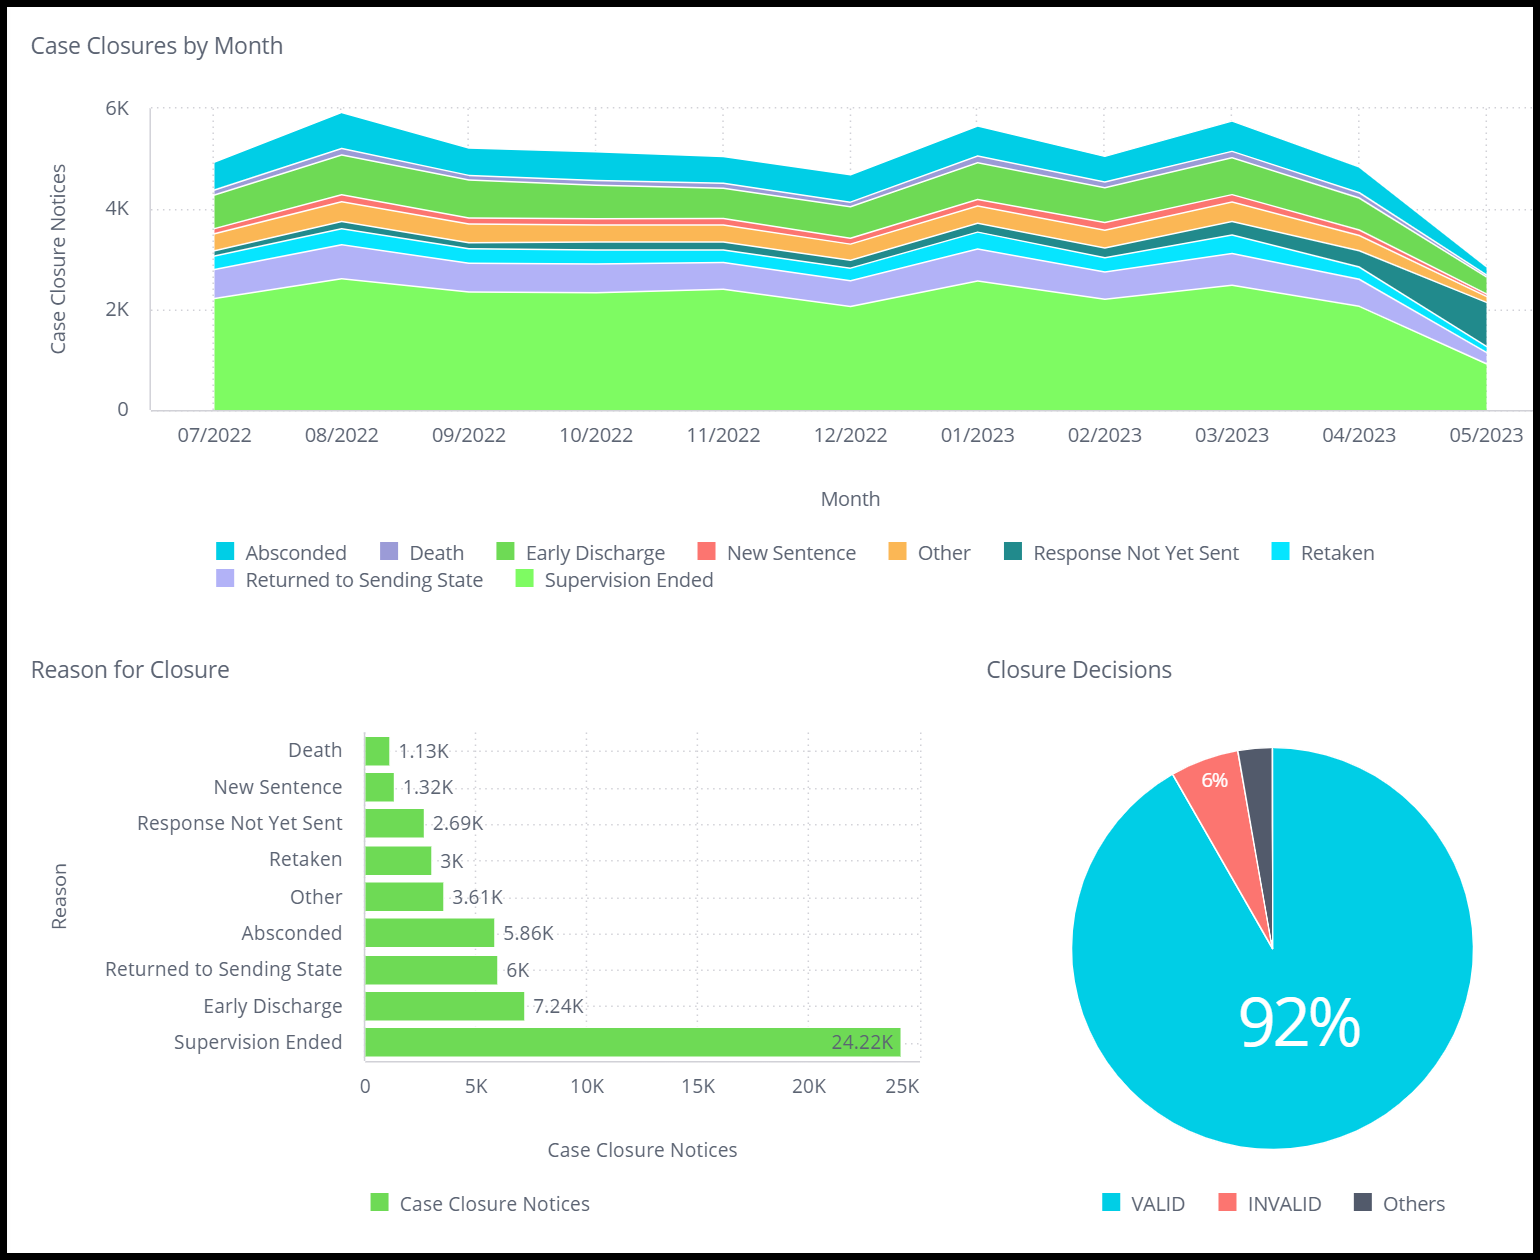Click the Response Not Yet Sent marker
Screen dimensions: 1540x1260
1012,552
